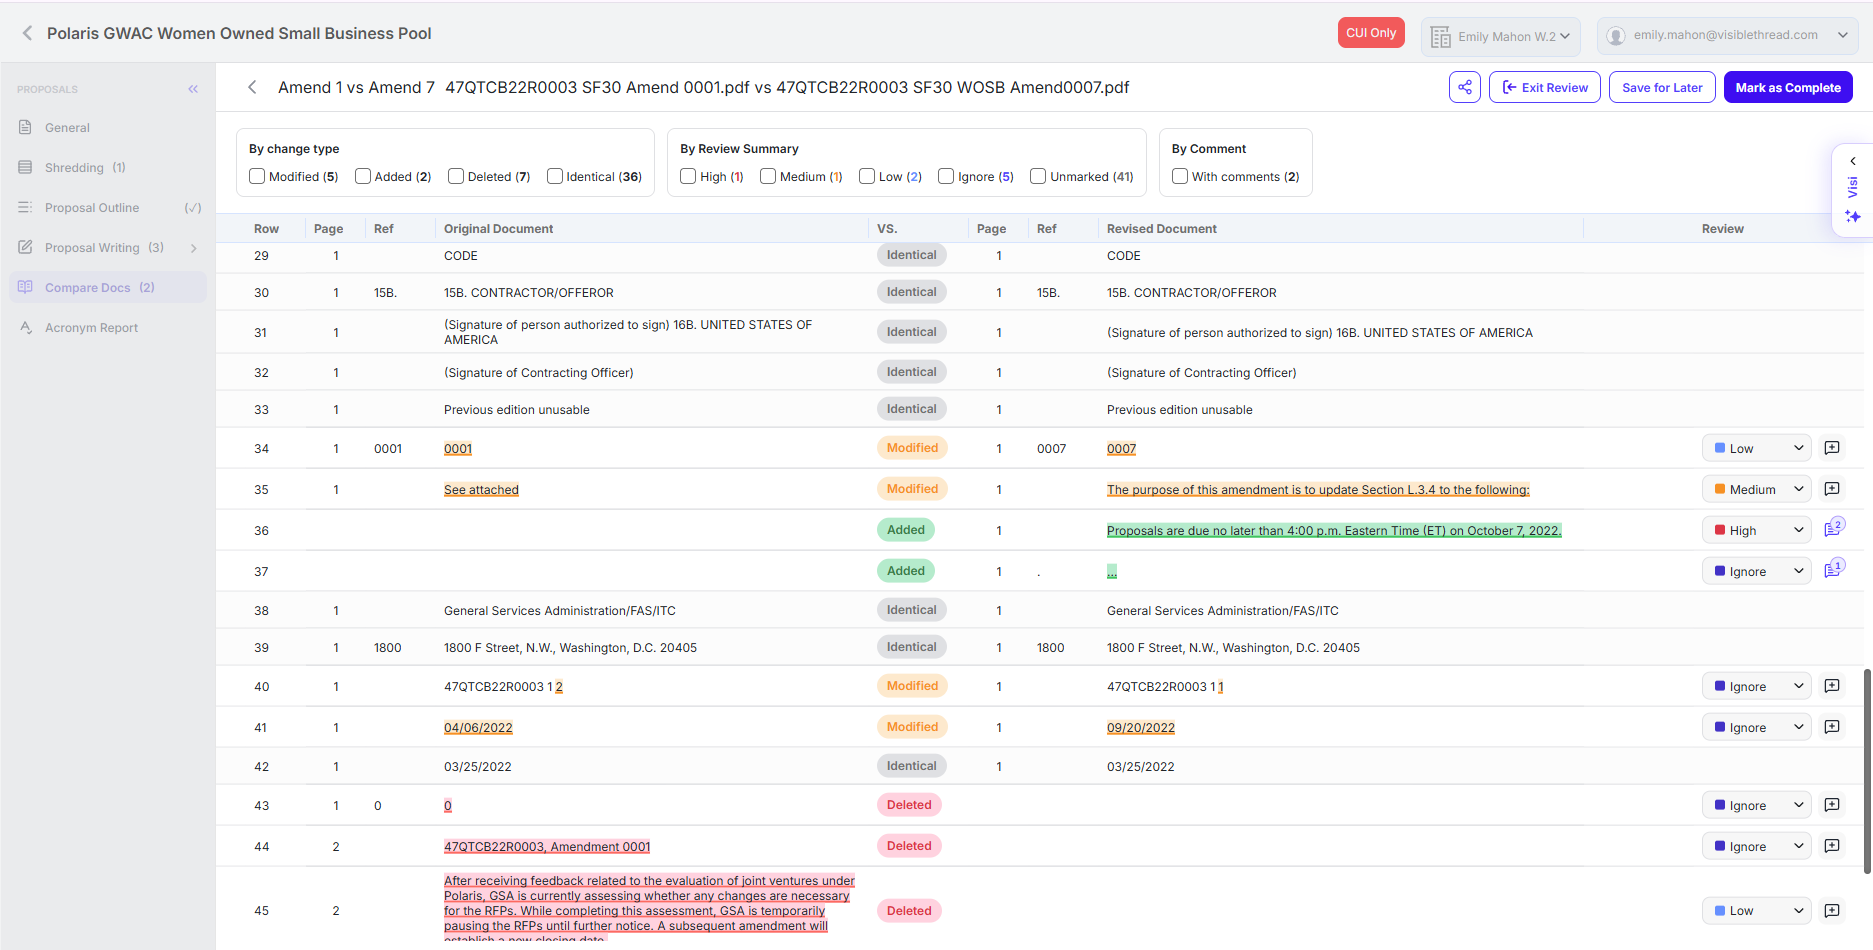Open row 35 review dropdown set to Medium

click(x=1757, y=489)
